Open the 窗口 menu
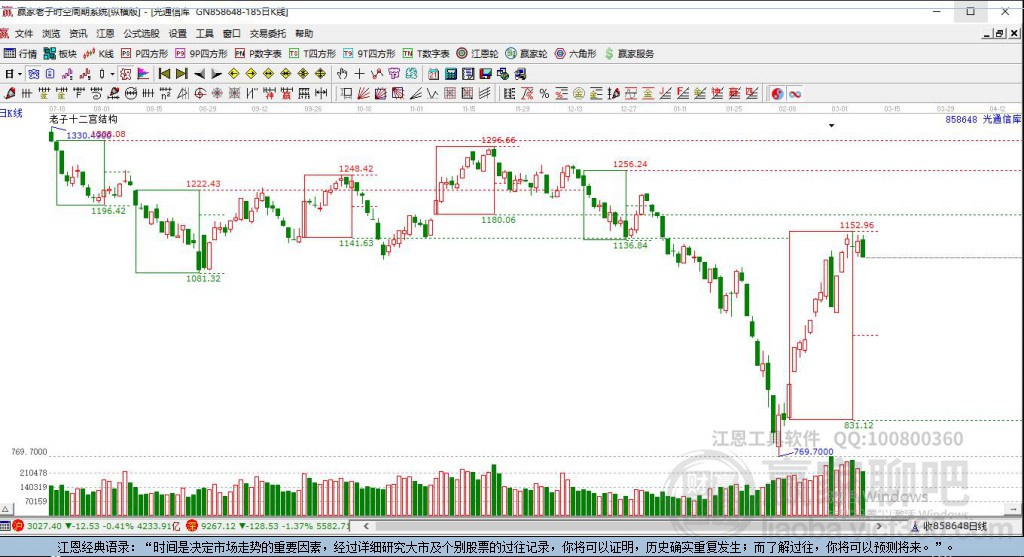This screenshot has height=557, width=1024. point(231,33)
